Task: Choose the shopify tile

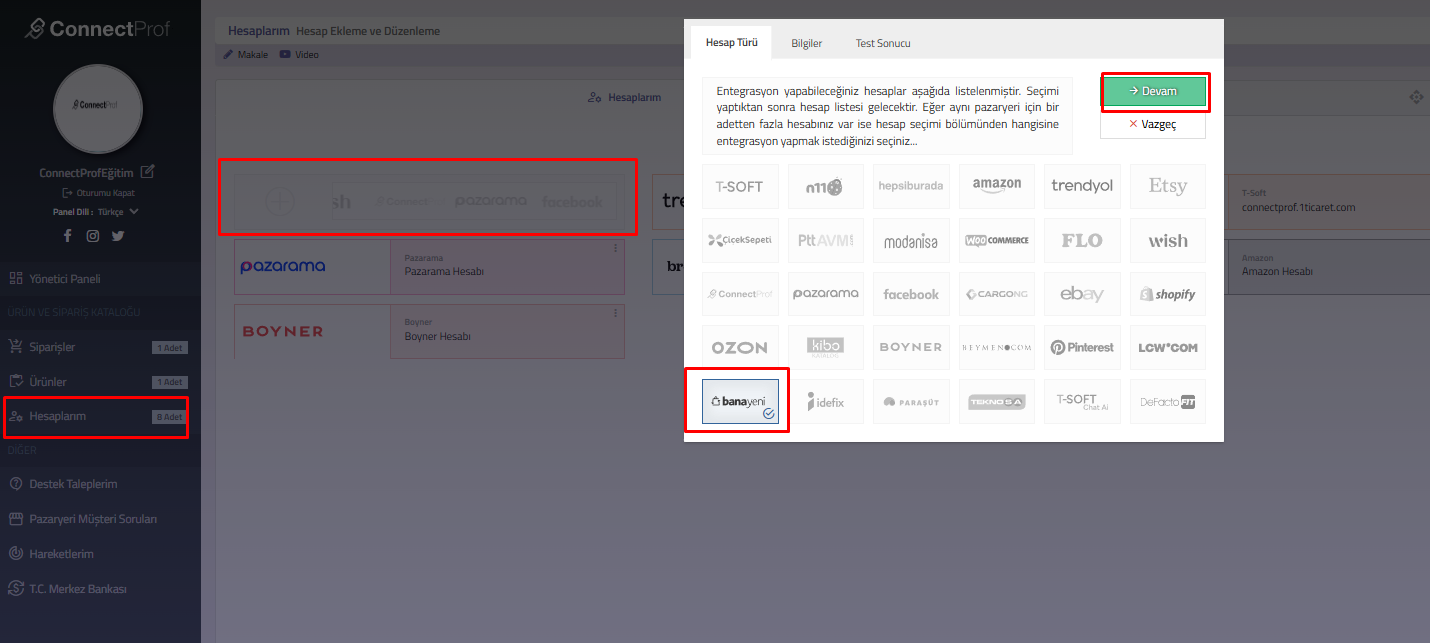Action: tap(1168, 294)
